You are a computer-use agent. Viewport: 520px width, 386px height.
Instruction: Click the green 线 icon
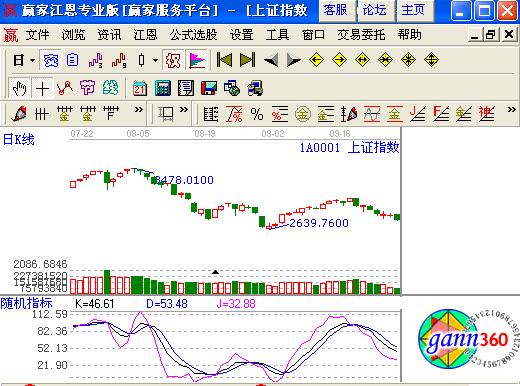[x=110, y=88]
